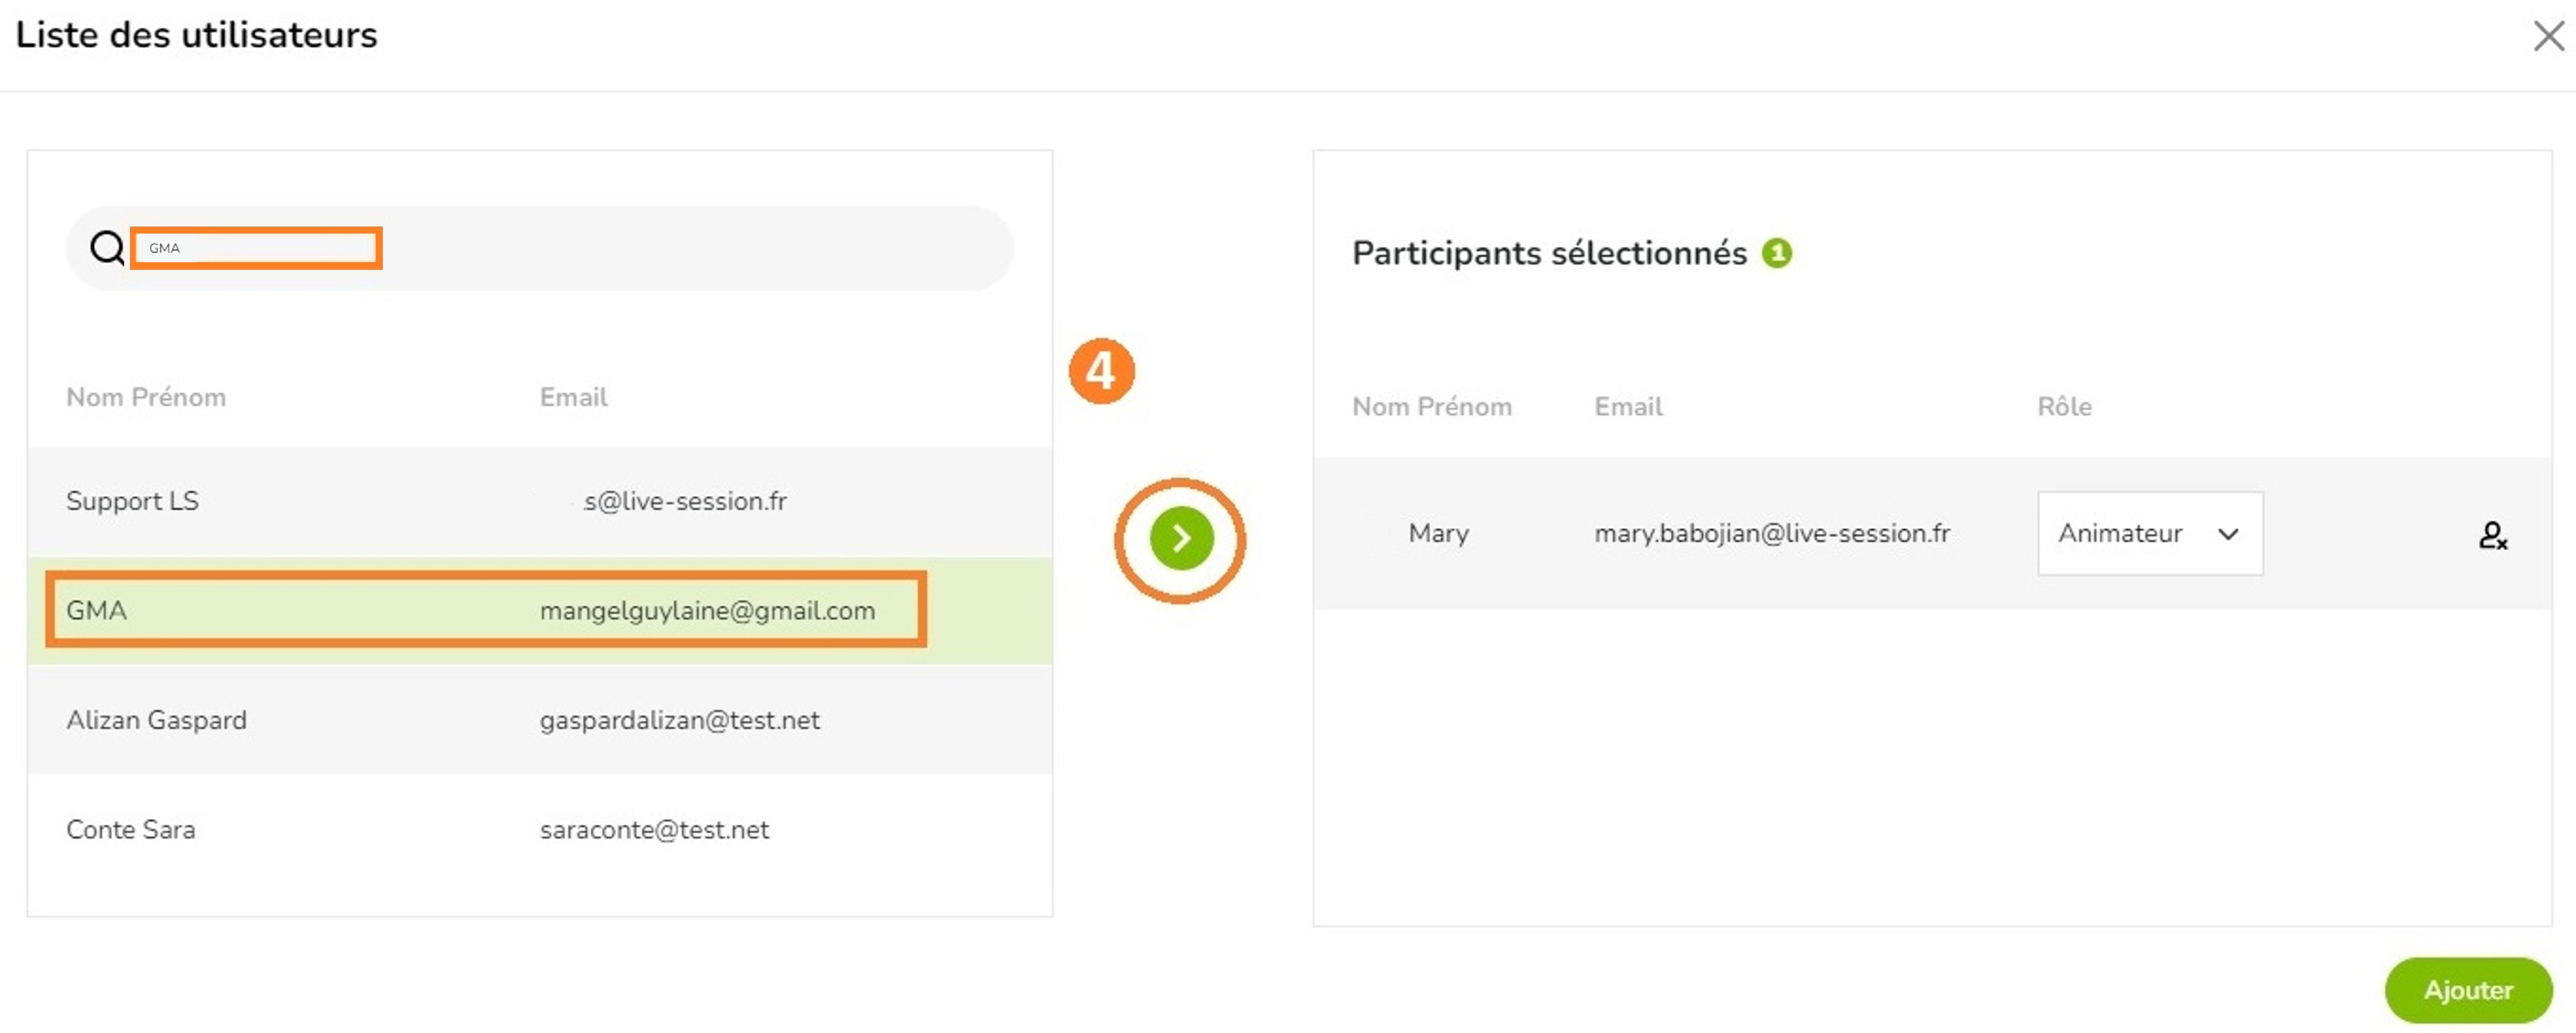Select the Conte Sara user row
Viewport: 2576px width, 1033px height.
click(540, 830)
